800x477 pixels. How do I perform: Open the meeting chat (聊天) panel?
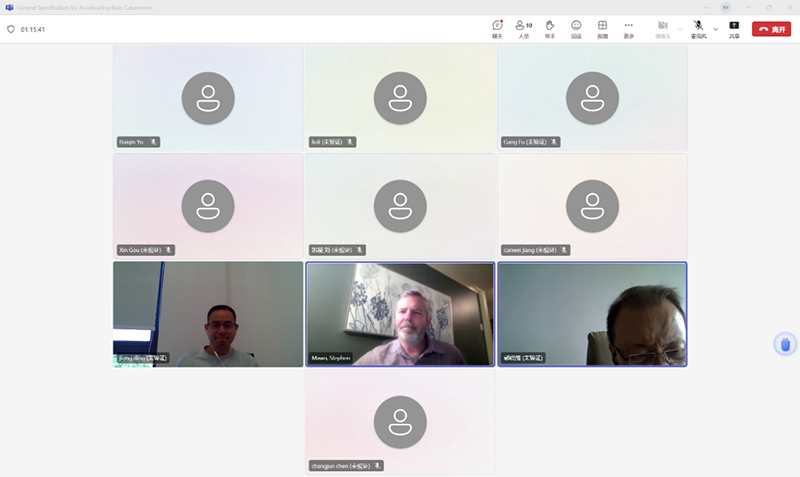coord(497,29)
